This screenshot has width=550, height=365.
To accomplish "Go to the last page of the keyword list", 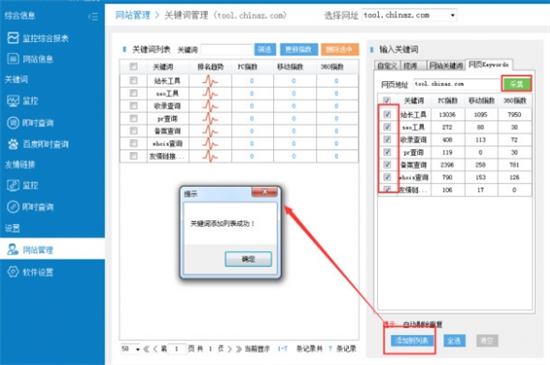I will coord(239,349).
